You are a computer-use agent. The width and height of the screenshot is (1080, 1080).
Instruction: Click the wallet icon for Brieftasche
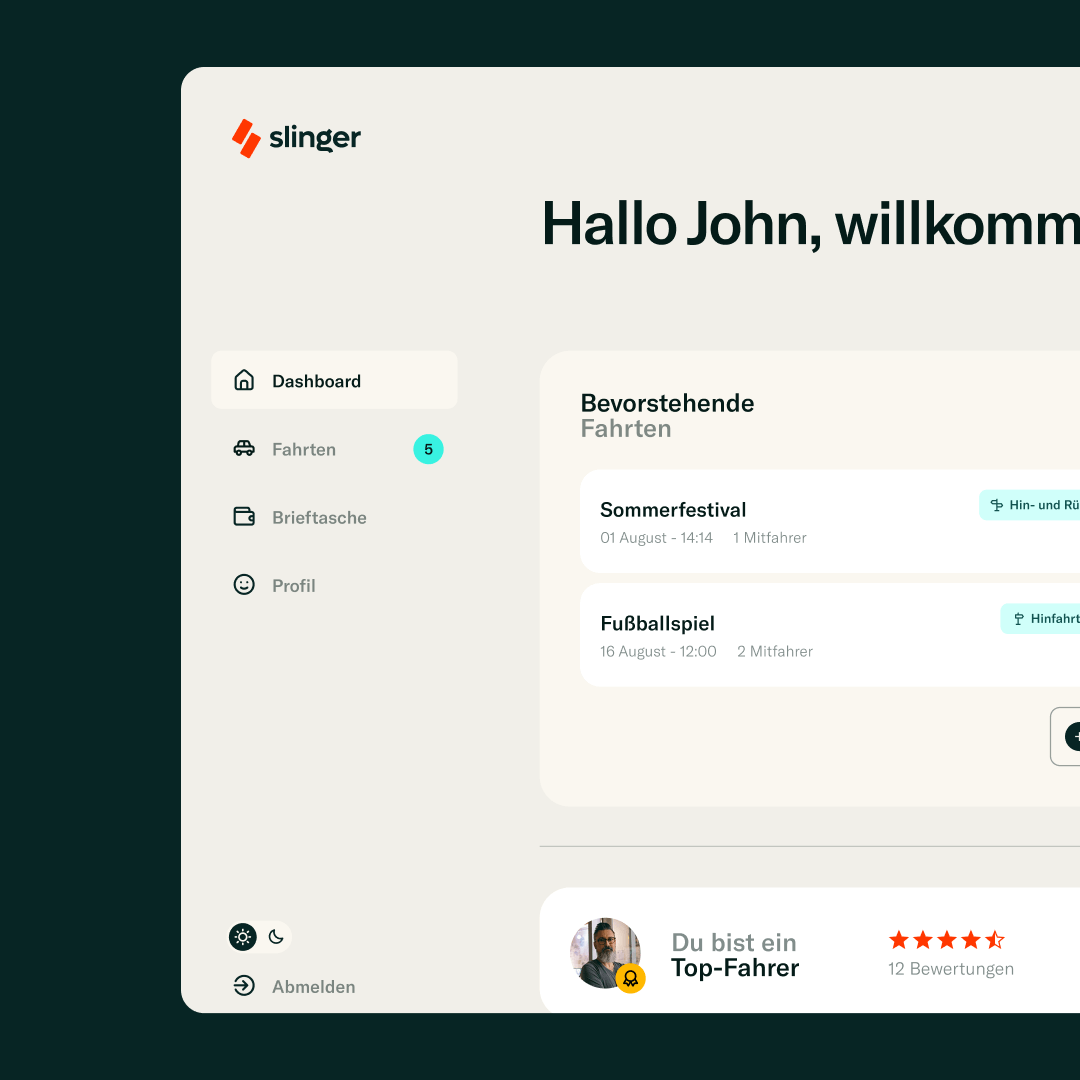coord(244,517)
